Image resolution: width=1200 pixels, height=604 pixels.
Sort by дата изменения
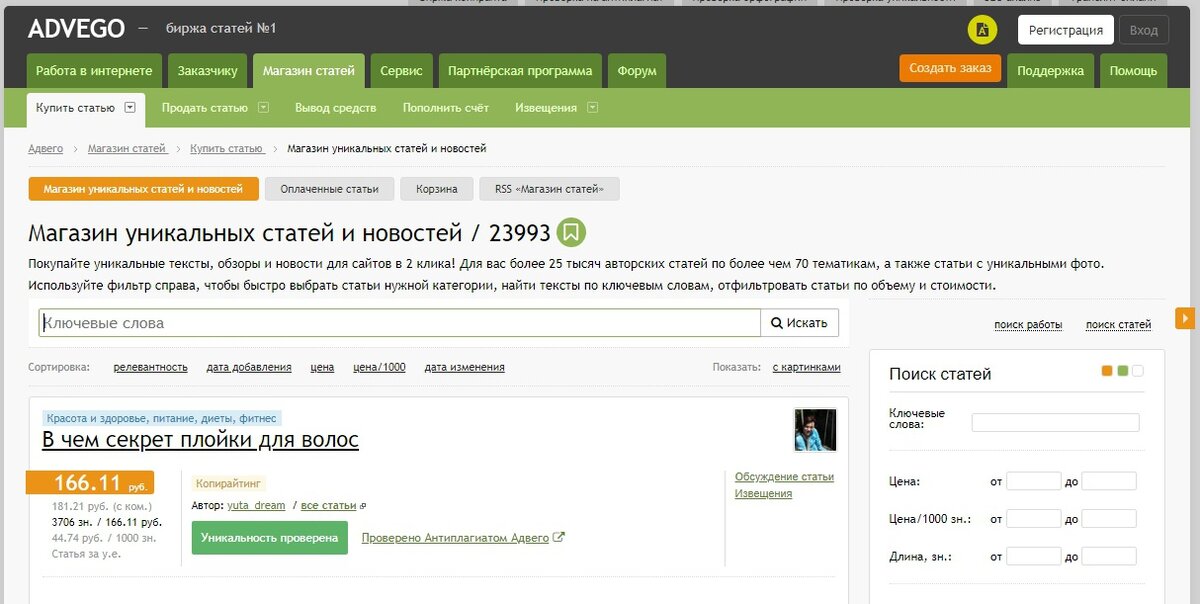point(465,367)
